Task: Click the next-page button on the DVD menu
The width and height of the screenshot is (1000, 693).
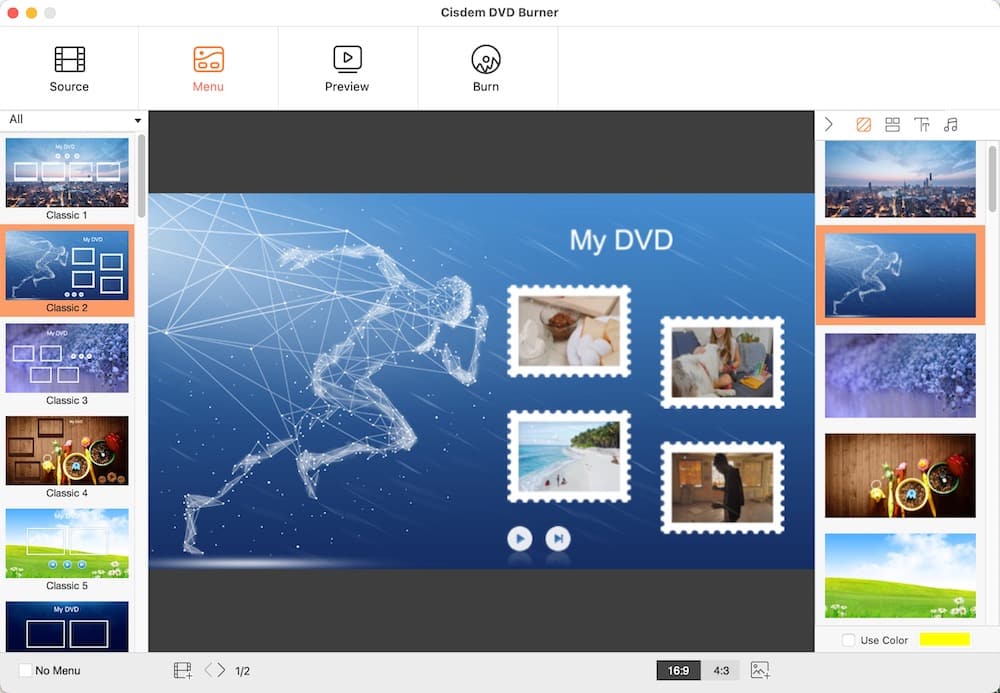Action: click(558, 539)
